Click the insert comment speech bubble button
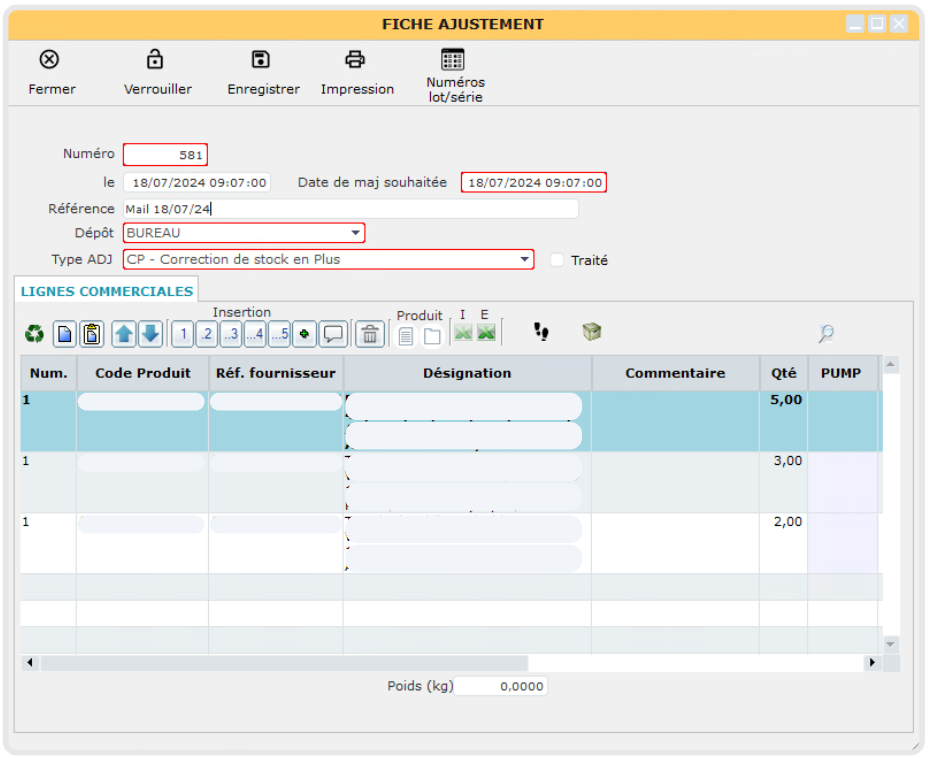The width and height of the screenshot is (928, 758). (x=334, y=334)
